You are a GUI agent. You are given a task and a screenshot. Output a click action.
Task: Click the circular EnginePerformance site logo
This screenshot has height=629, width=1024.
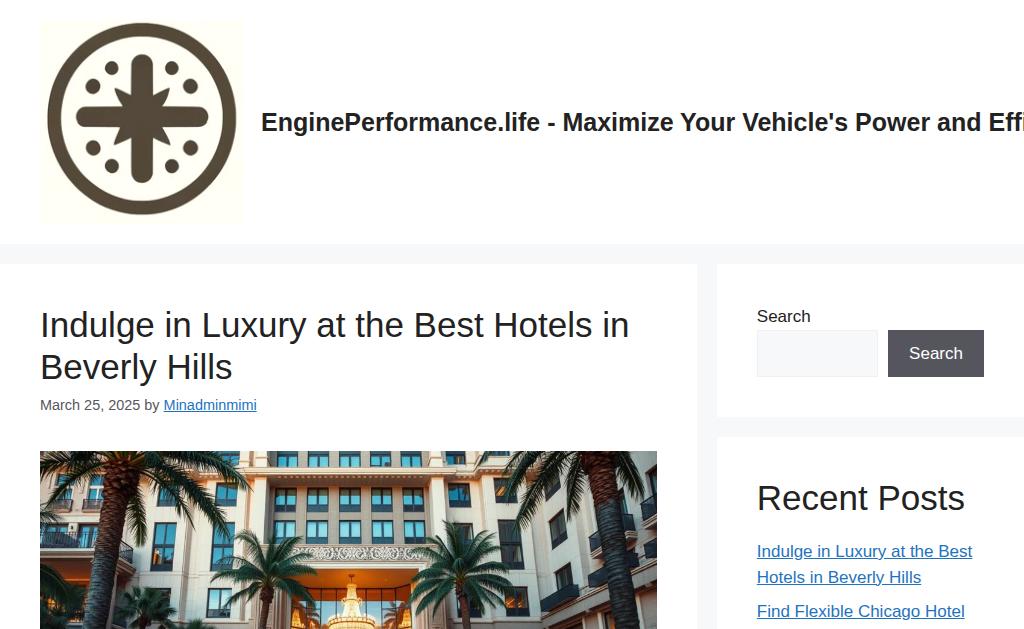[x=142, y=119]
